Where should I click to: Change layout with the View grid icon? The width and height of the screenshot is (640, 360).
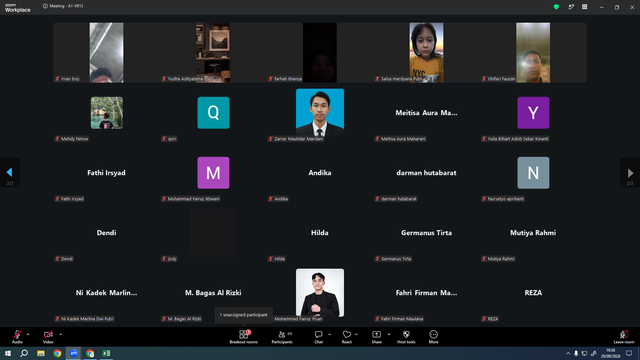coord(584,7)
